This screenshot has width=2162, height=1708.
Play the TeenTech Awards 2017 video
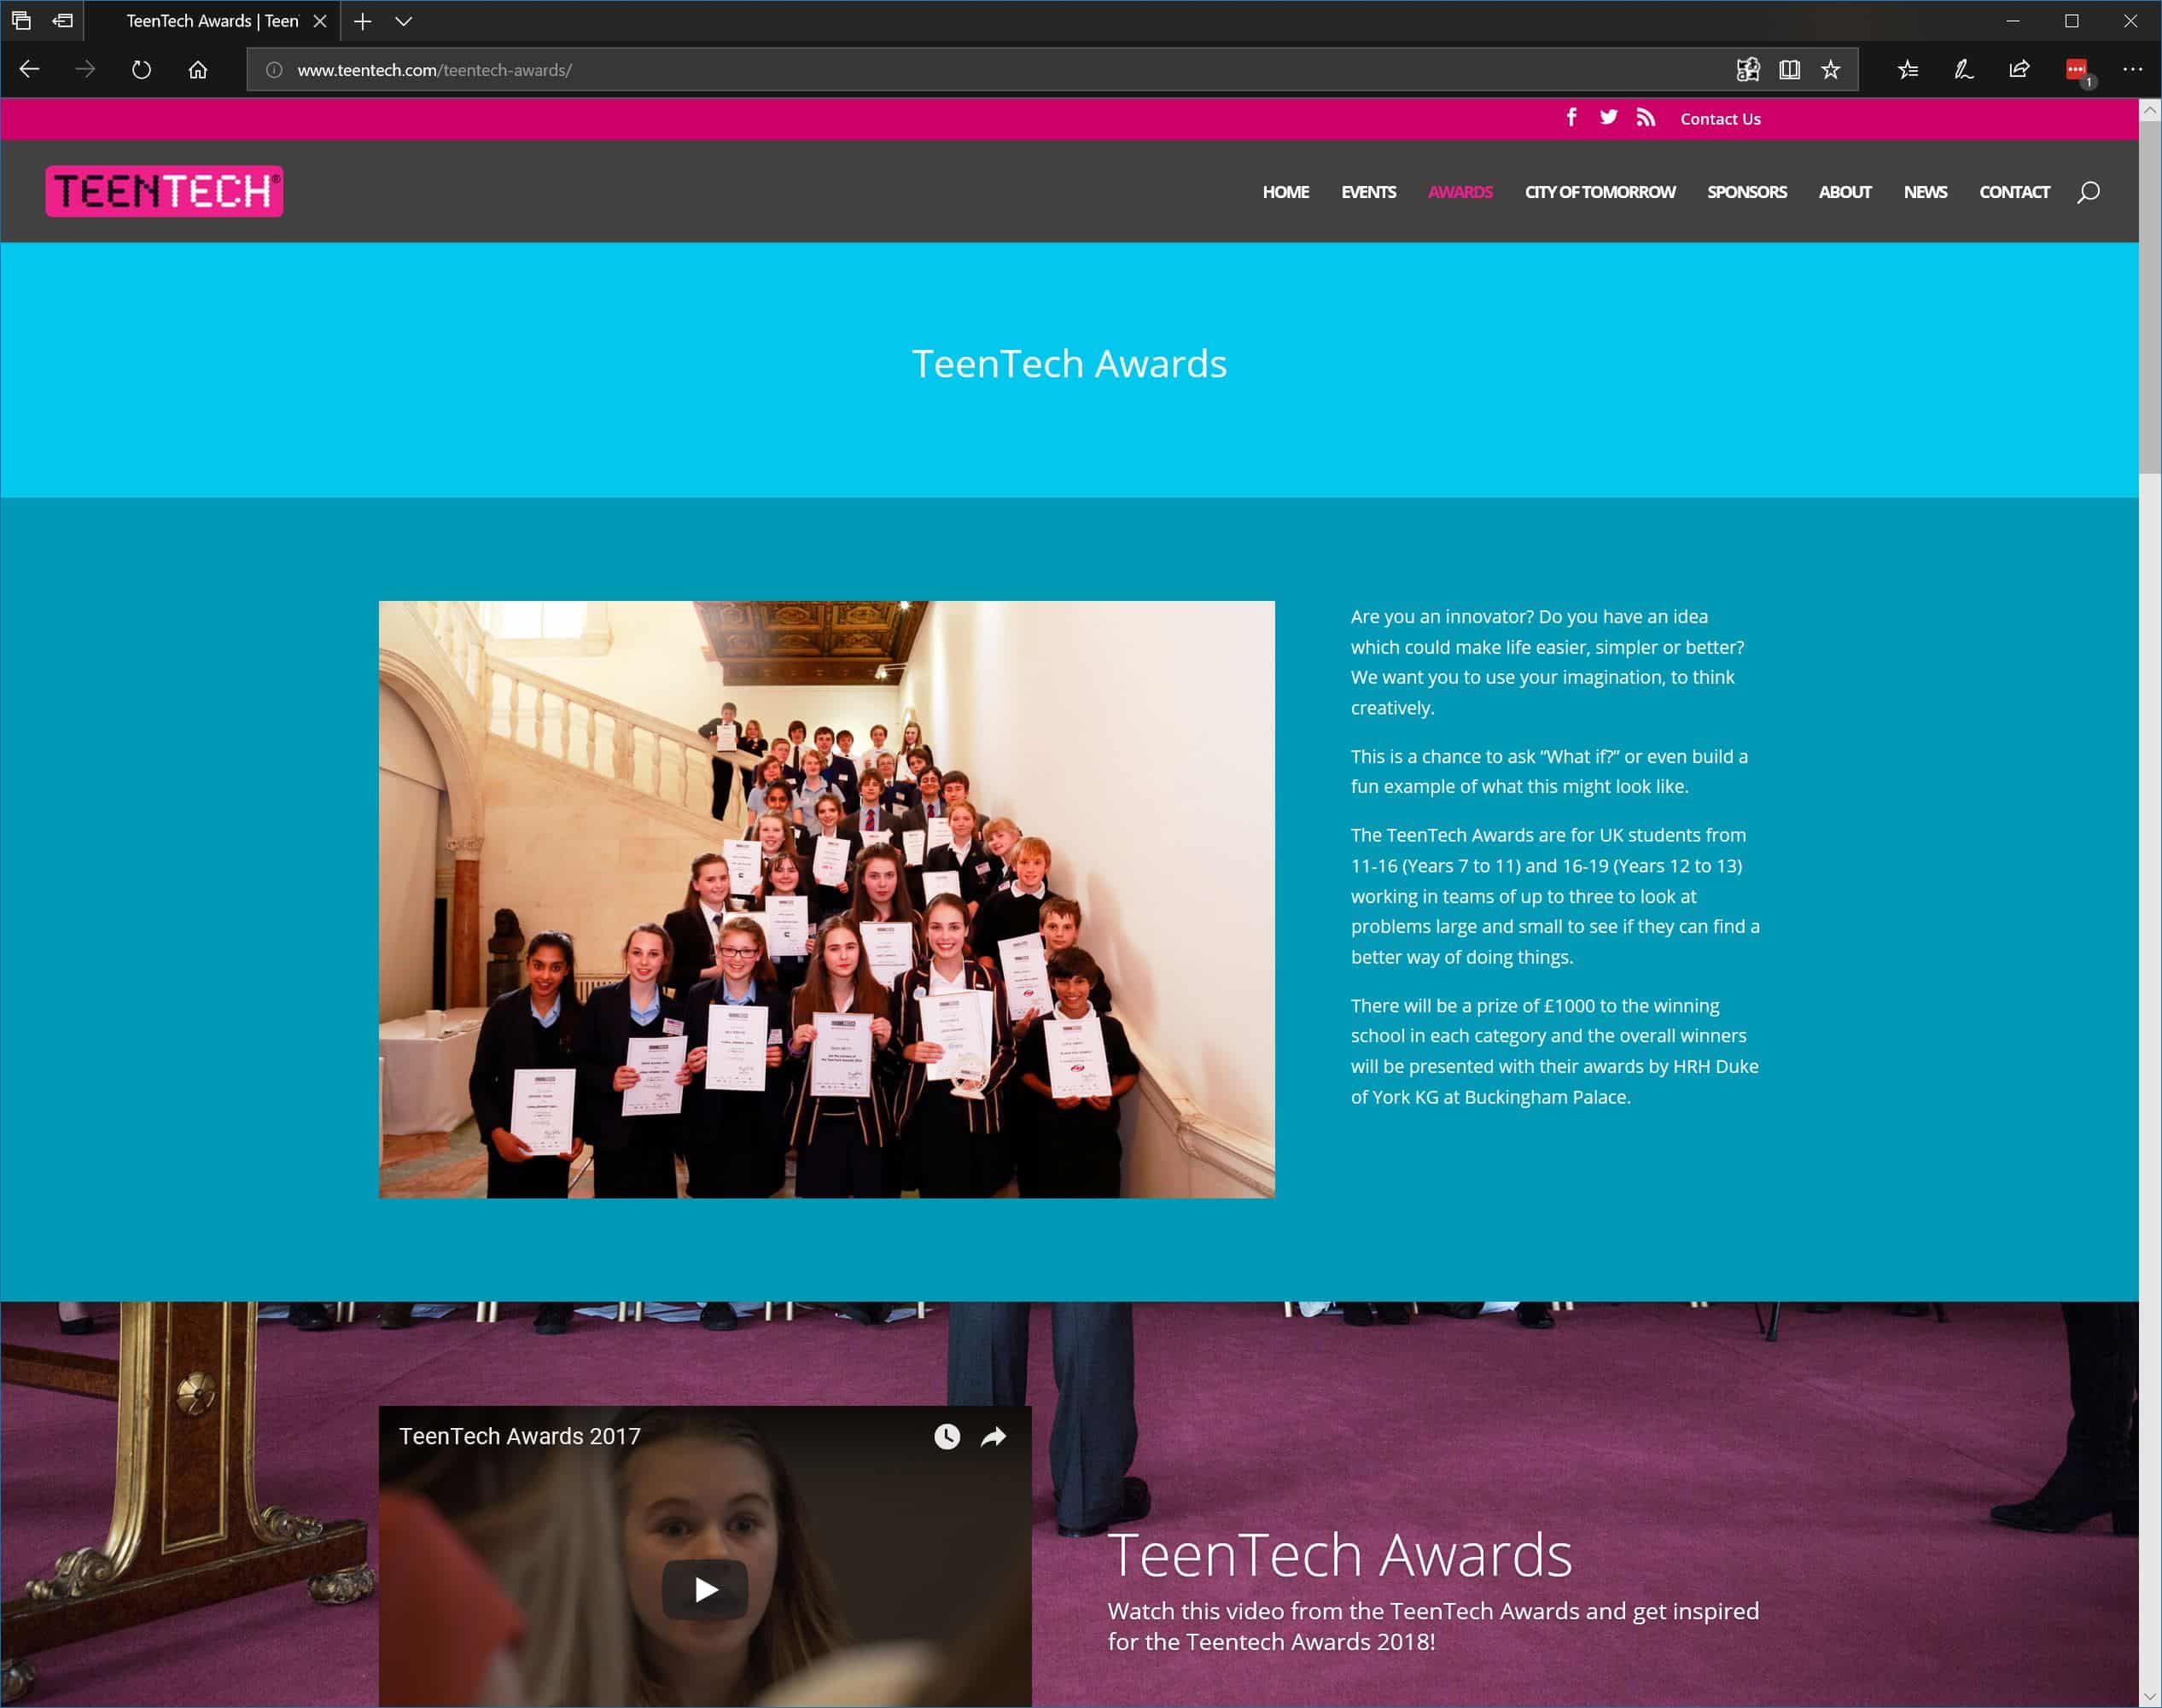click(x=705, y=1589)
